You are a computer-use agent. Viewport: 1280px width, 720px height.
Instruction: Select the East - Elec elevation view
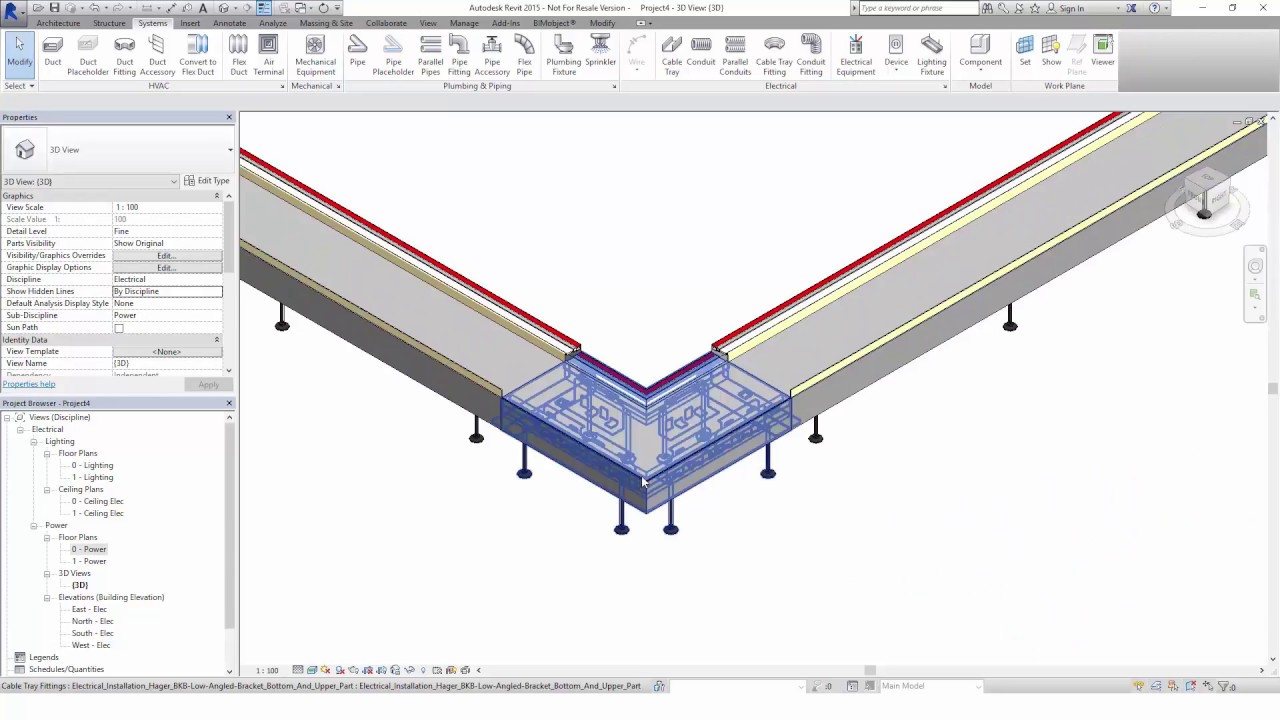point(89,609)
